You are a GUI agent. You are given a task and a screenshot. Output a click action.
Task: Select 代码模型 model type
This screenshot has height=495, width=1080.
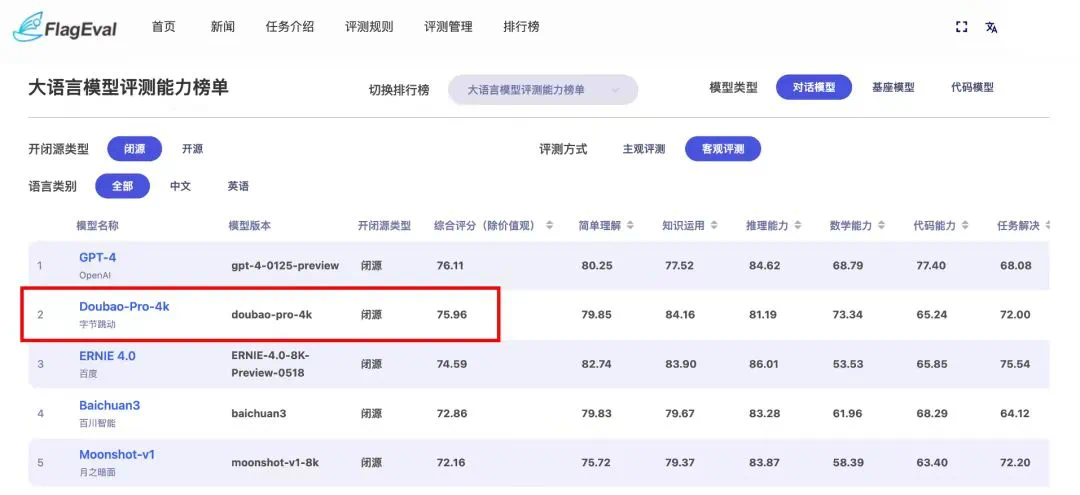(x=972, y=88)
